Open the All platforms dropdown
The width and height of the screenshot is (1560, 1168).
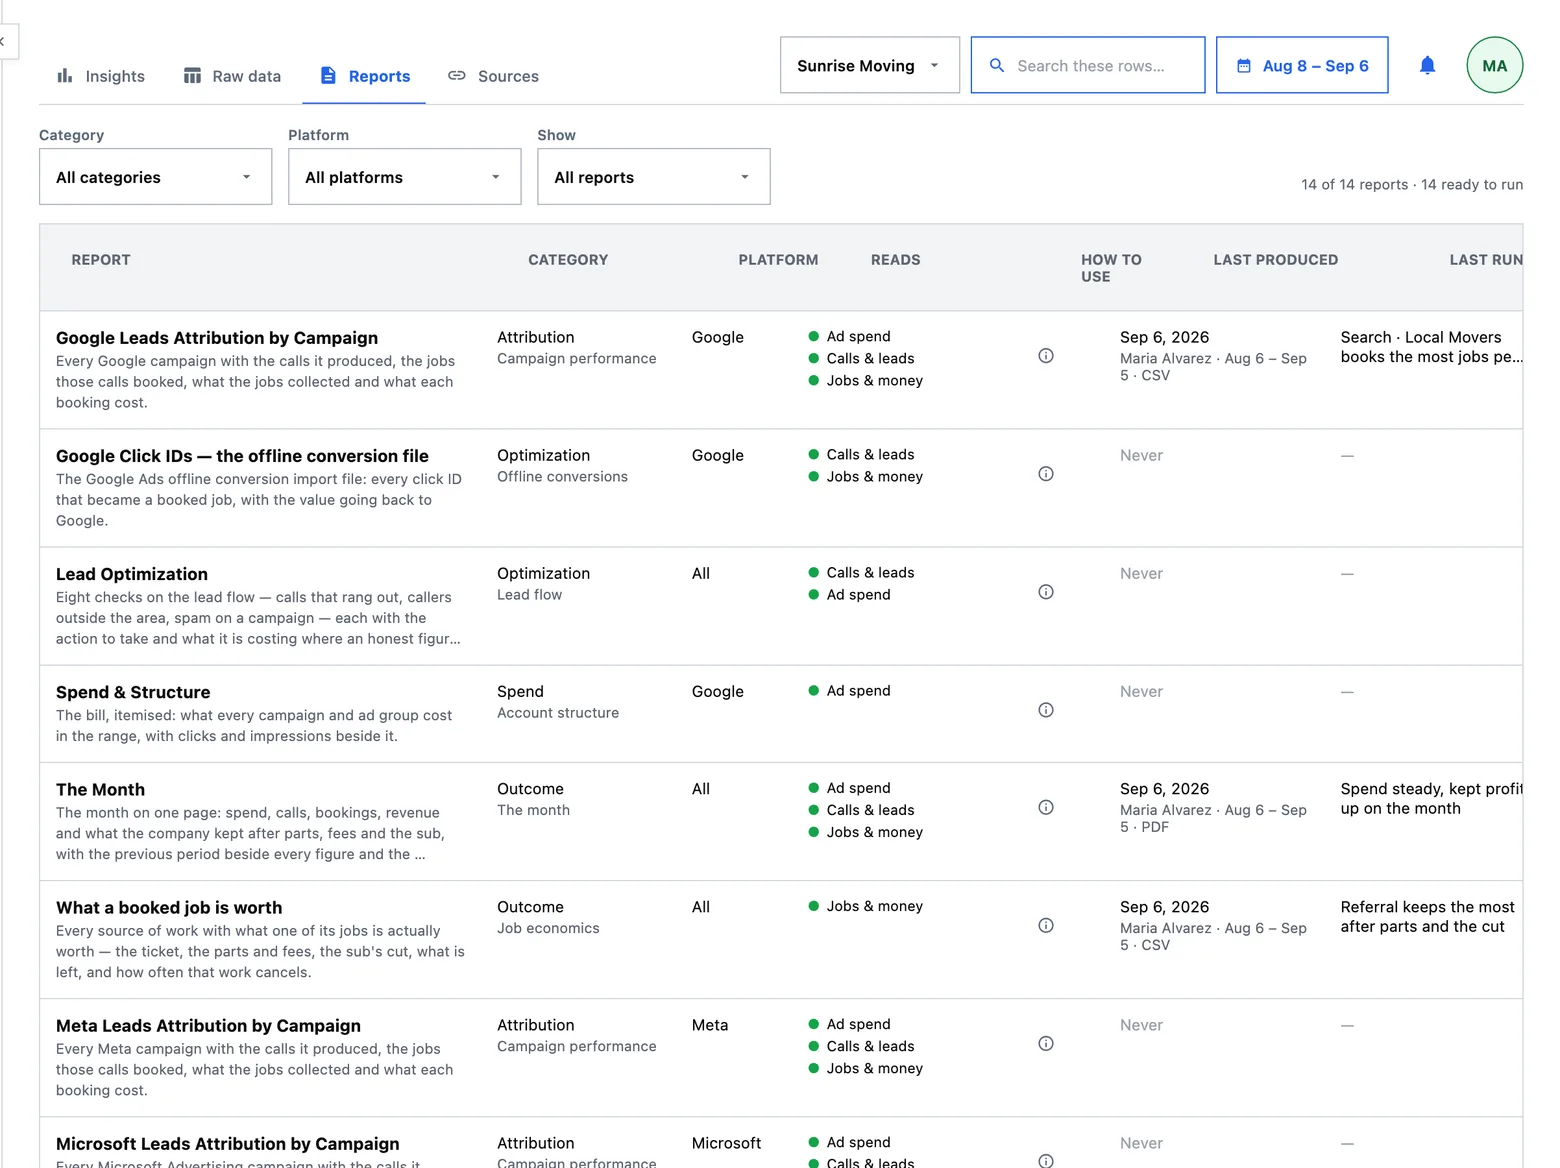point(404,177)
